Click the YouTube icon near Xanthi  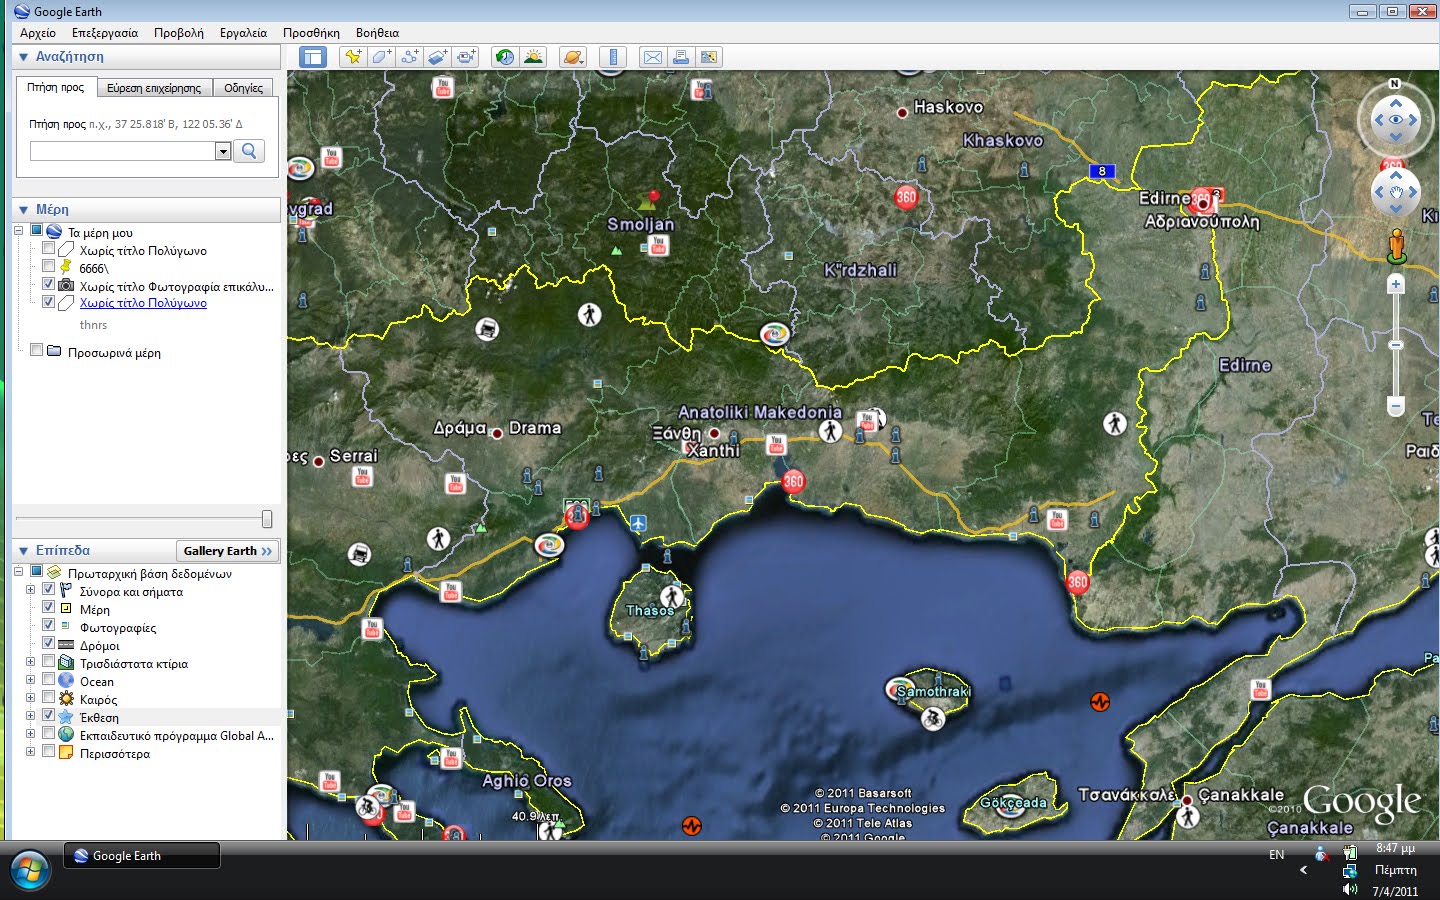tap(776, 444)
